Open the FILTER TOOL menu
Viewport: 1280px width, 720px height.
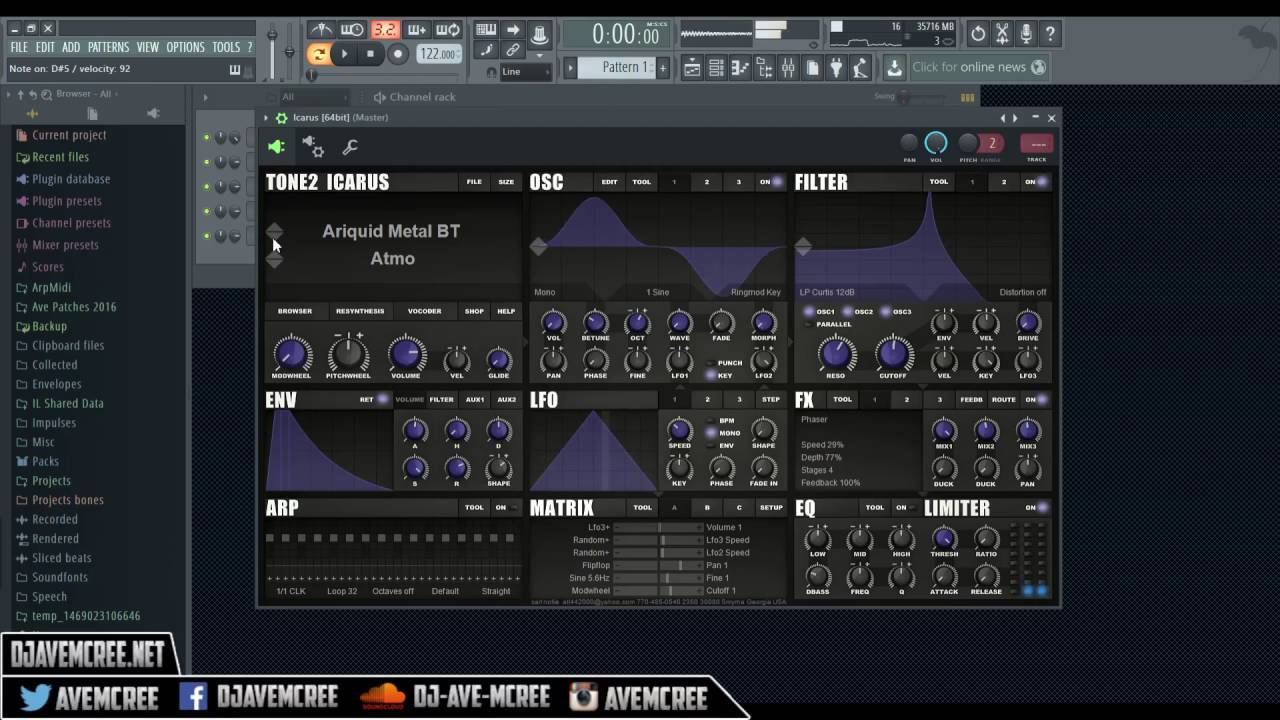coord(938,182)
